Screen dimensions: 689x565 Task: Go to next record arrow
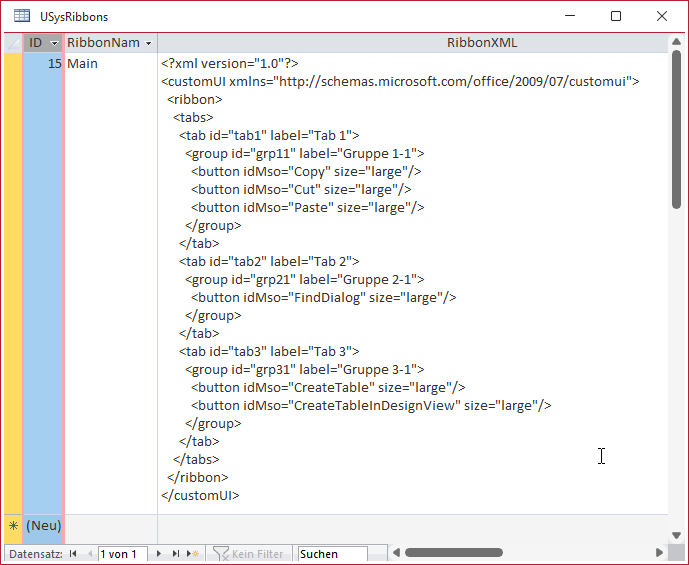point(159,554)
